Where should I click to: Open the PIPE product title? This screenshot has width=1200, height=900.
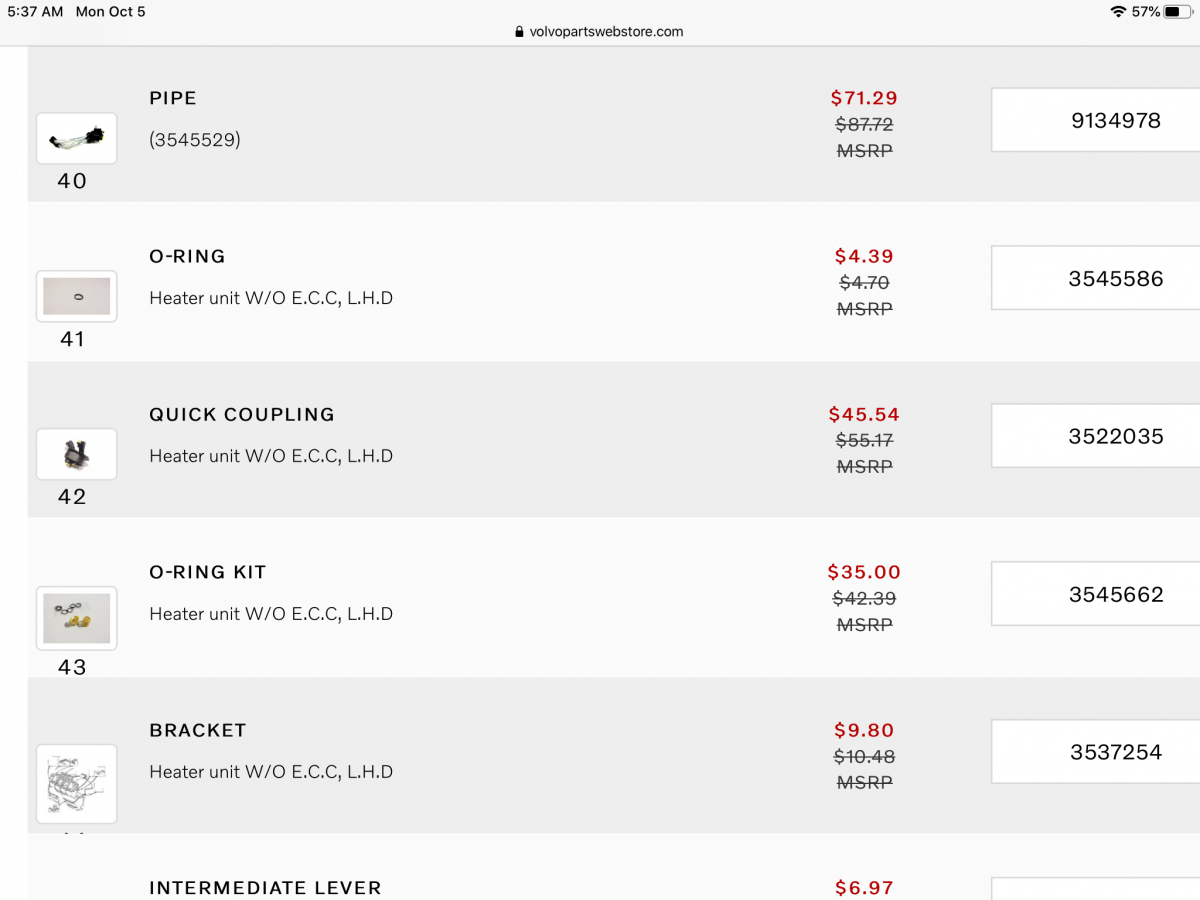(173, 98)
